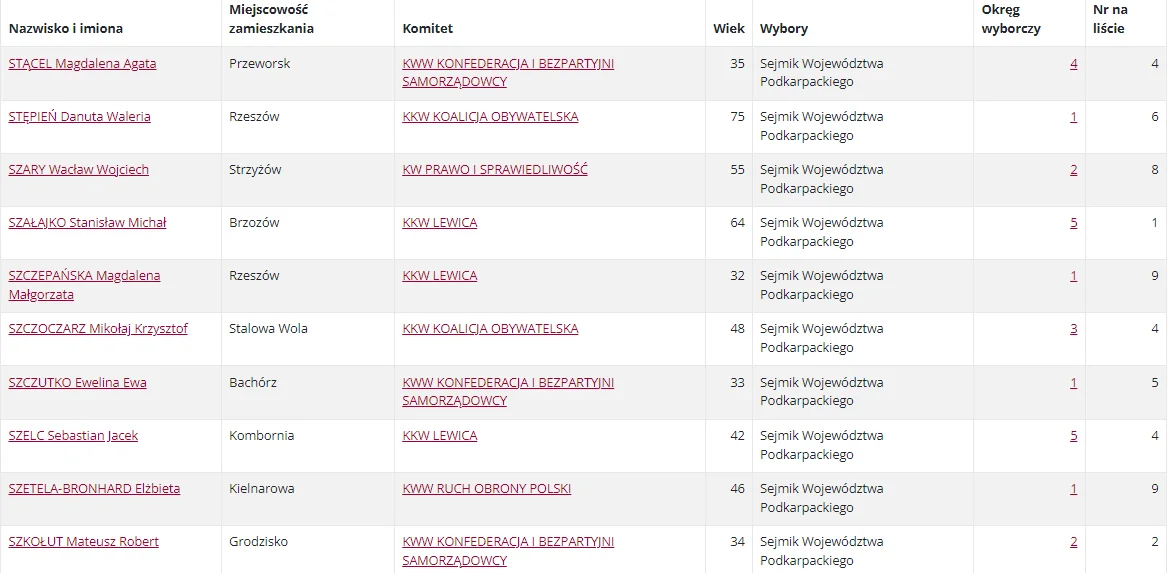This screenshot has height=573, width=1168.
Task: Click district 3 link for SZCZOCZARZ
Action: 1073,329
